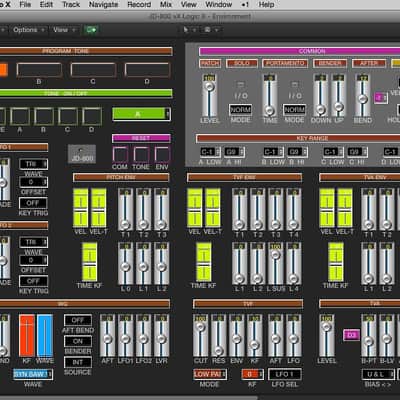Change the B LOW key range value
Image resolution: width=400 pixels, height=400 pixels.
(273, 152)
